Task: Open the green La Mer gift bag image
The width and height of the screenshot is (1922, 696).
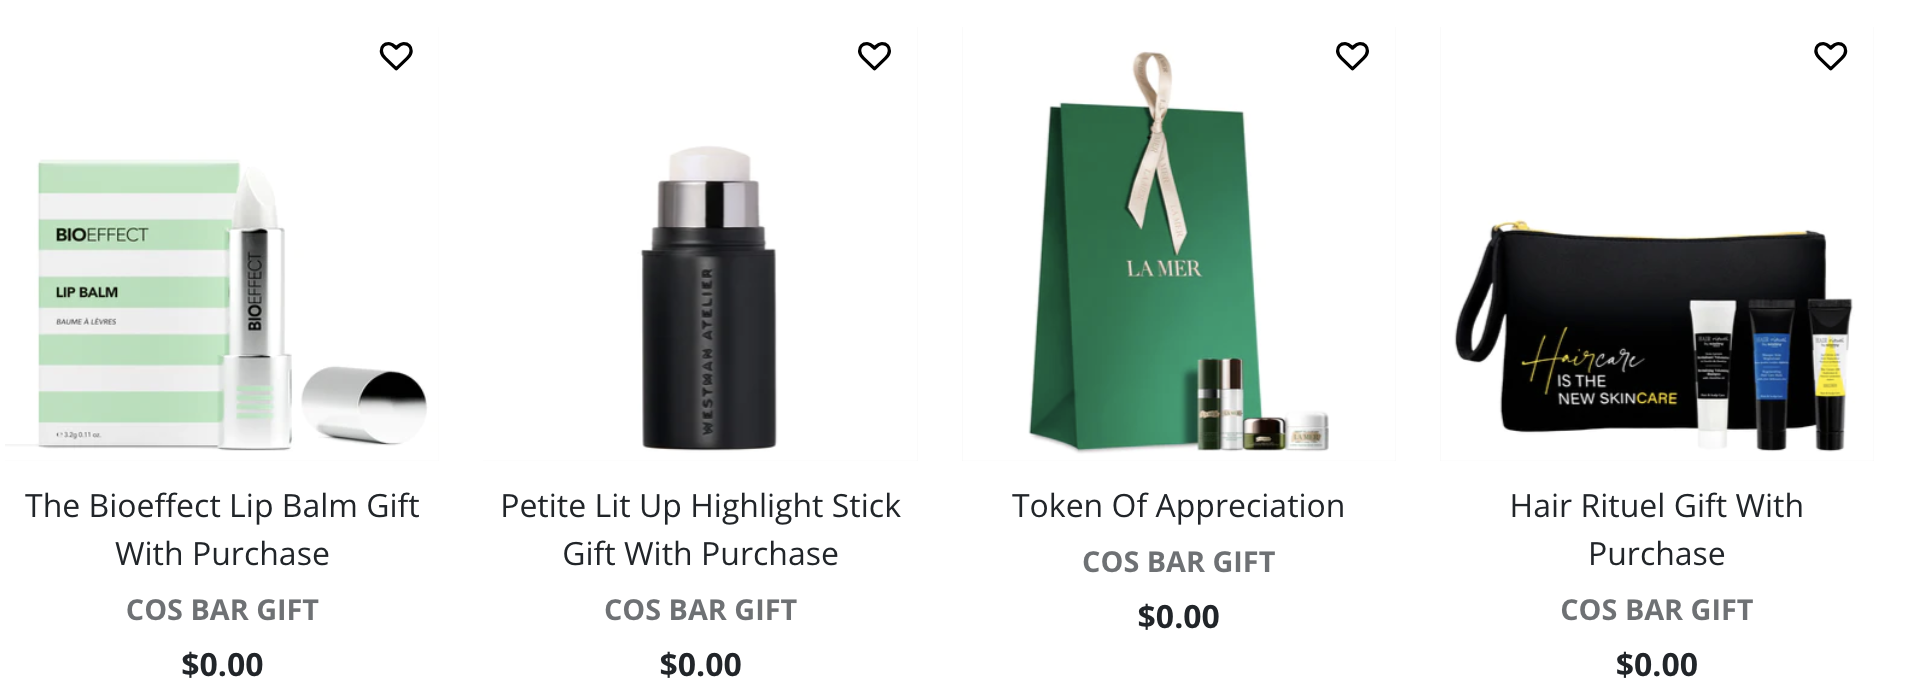Action: pos(1180,250)
